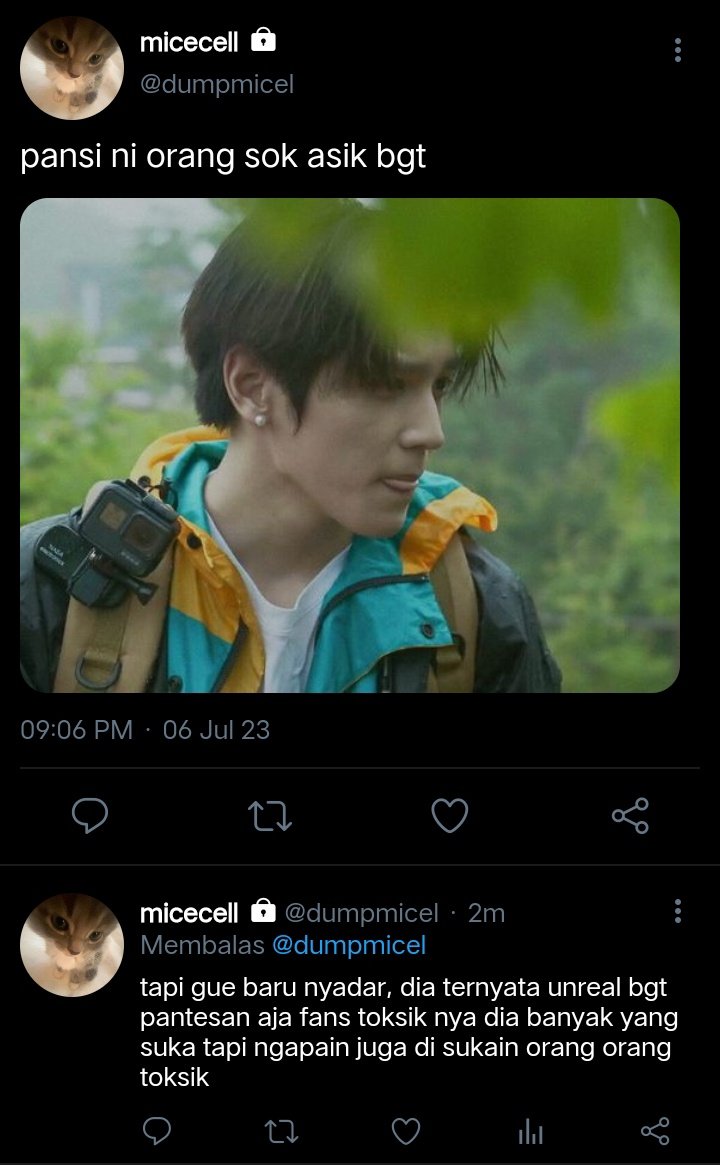Open the reply tweet text body
This screenshot has height=1165, width=720.
tap(409, 1032)
